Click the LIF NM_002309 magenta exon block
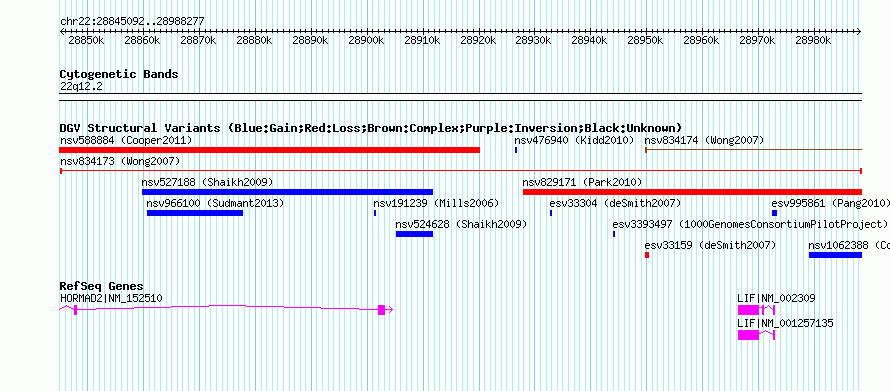This screenshot has width=890, height=391. tap(748, 309)
